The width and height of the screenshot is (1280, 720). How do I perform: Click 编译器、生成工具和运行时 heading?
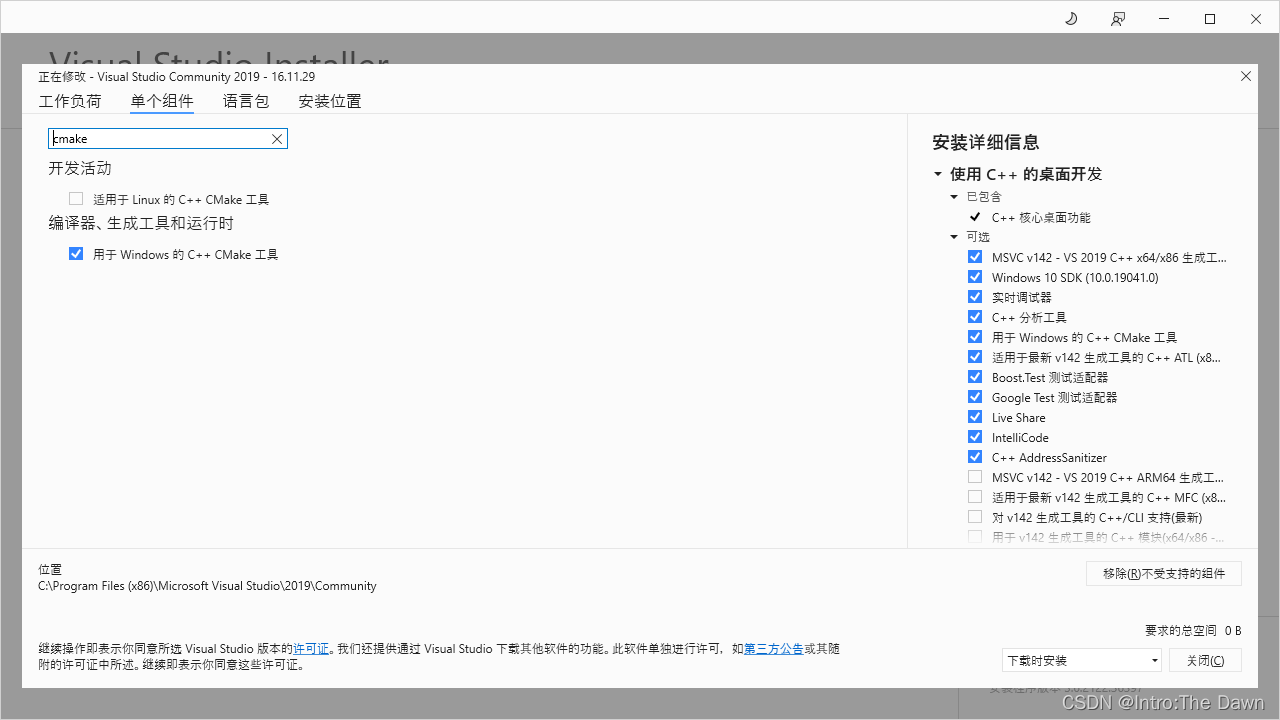click(141, 223)
